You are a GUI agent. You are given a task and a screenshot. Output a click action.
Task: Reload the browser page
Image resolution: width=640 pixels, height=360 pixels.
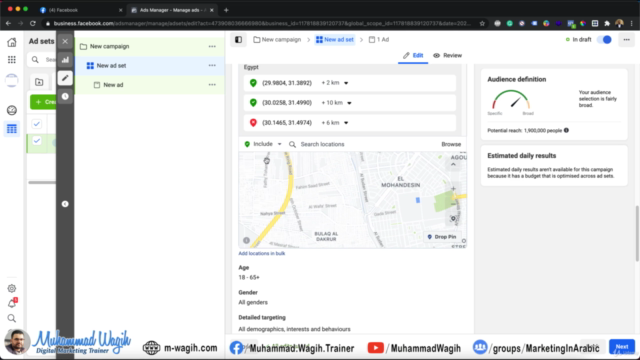tap(33, 23)
